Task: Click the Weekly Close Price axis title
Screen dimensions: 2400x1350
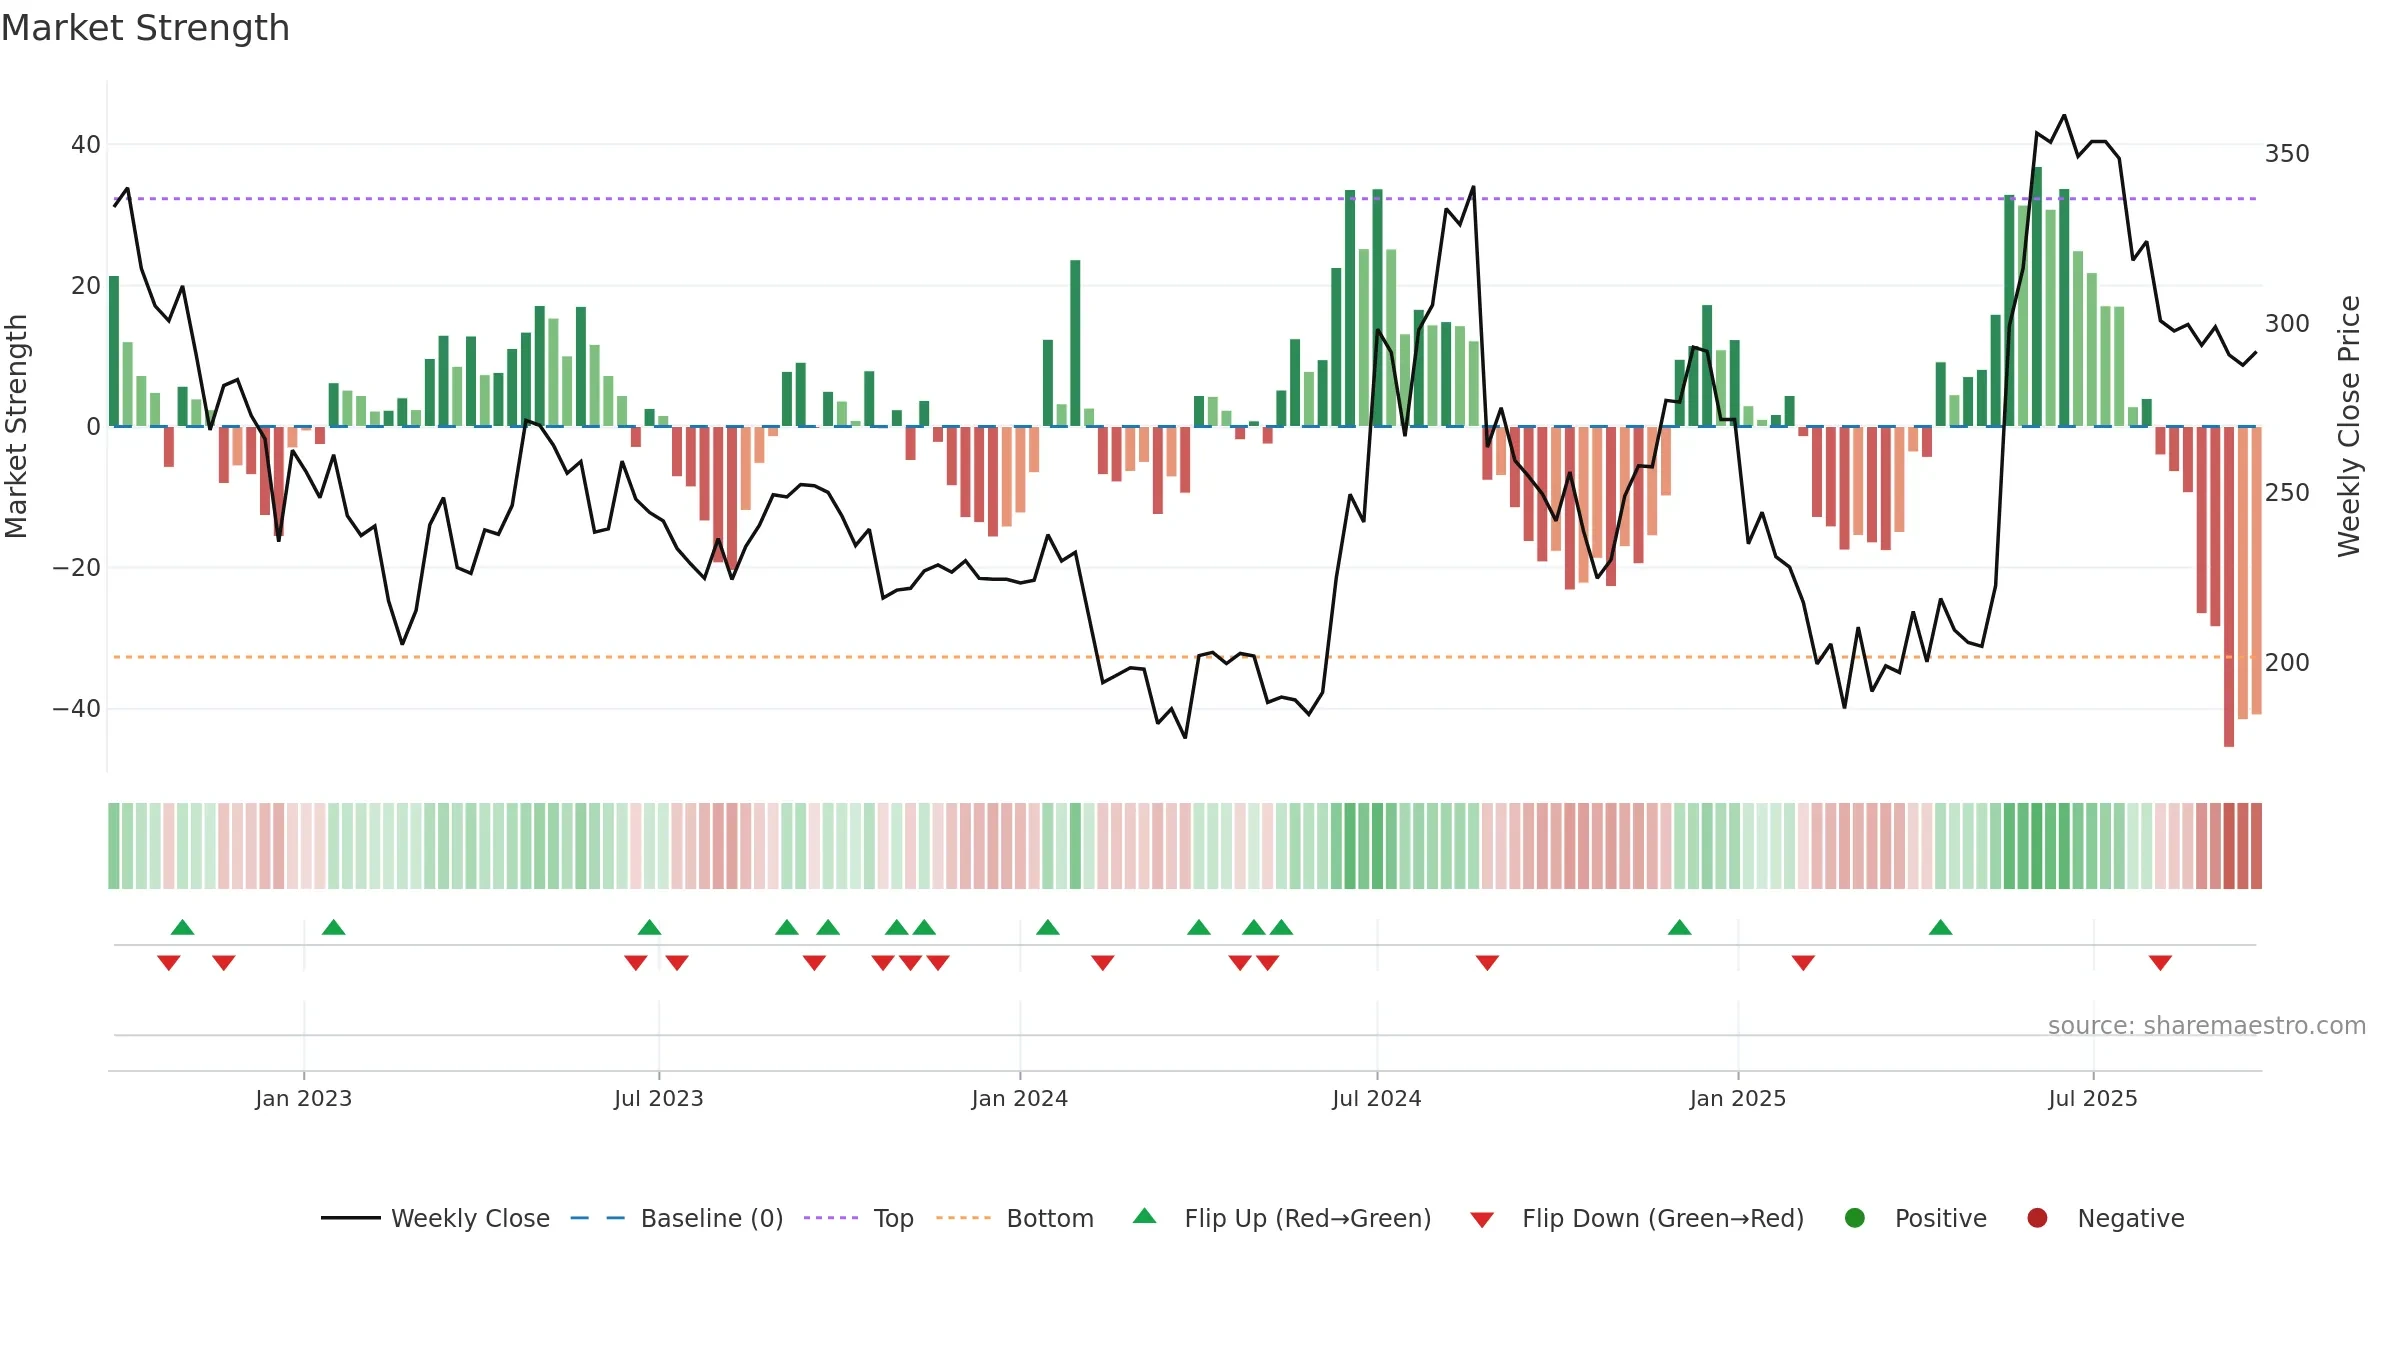Action: click(2349, 426)
